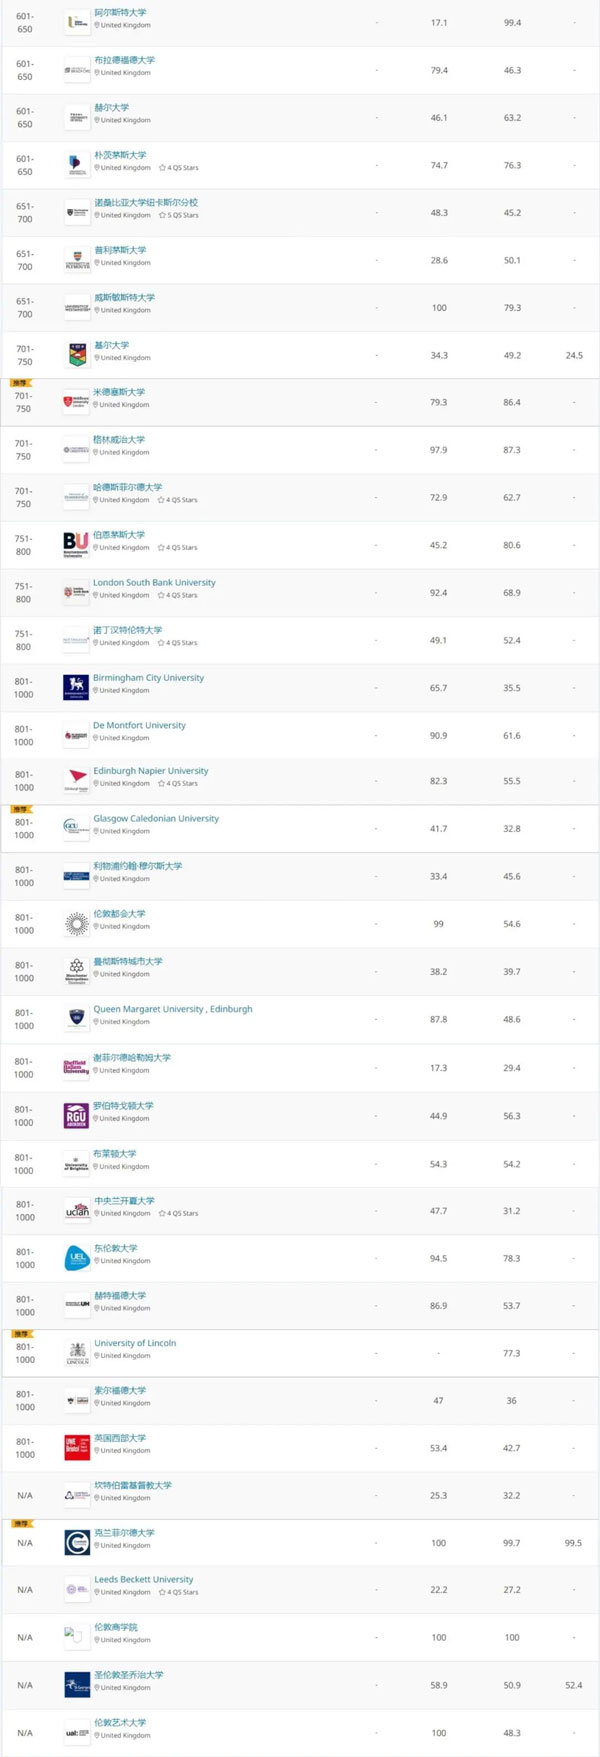Open Leeds Beckett University link
Image resolution: width=600 pixels, height=1757 pixels.
[x=144, y=1579]
